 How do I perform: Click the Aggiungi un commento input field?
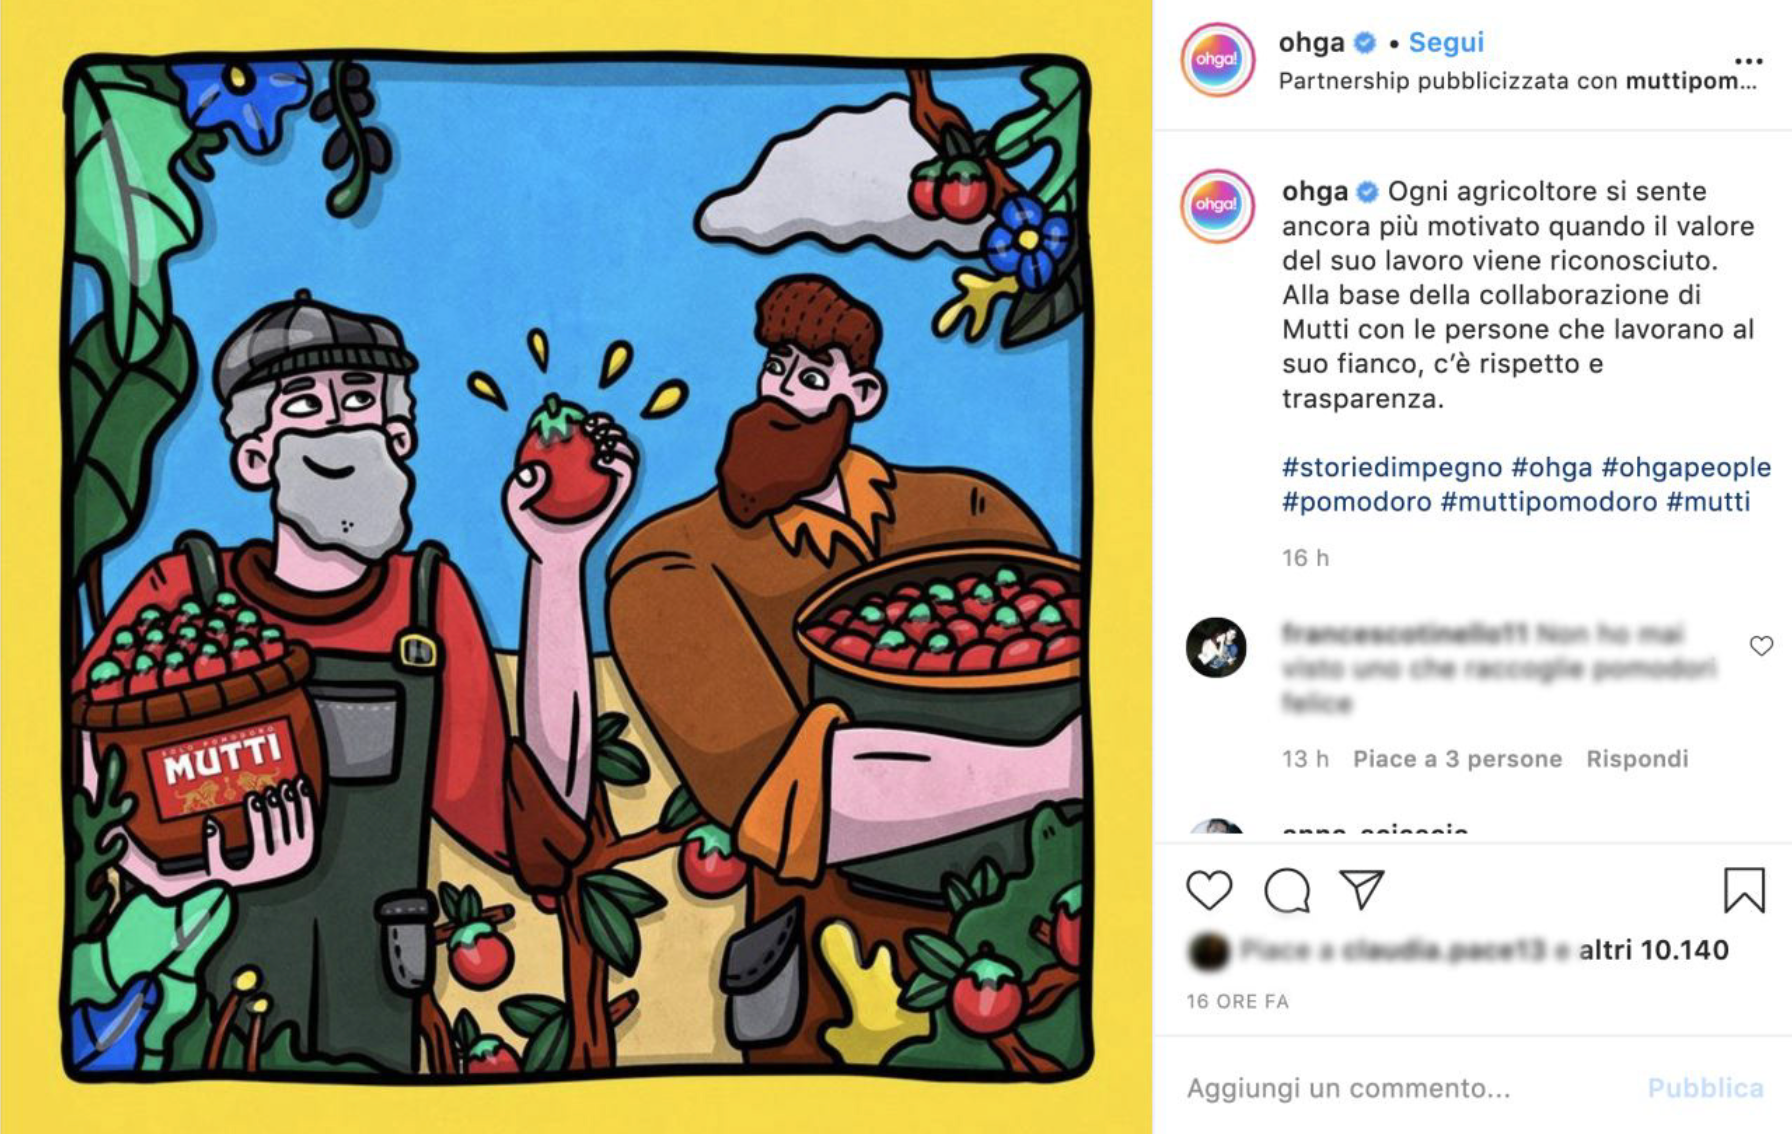point(1410,1088)
